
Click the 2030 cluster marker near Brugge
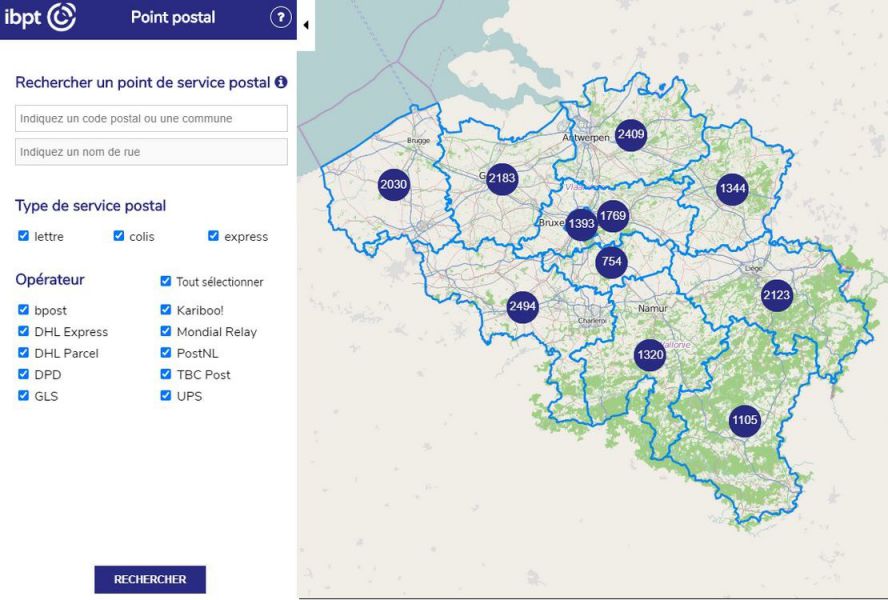click(x=394, y=184)
